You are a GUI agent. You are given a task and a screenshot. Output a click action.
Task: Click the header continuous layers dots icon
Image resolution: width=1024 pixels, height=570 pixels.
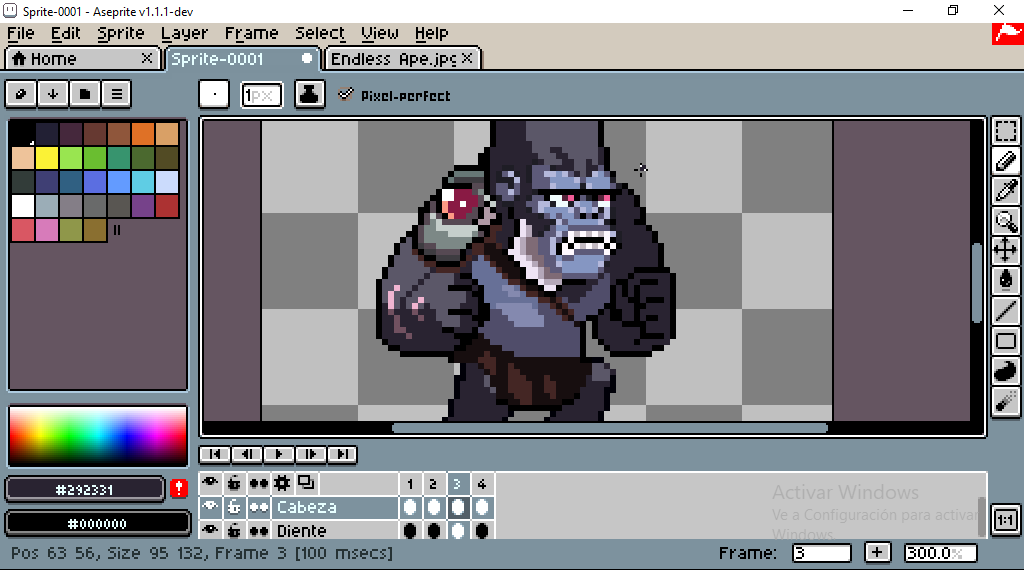pyautogui.click(x=259, y=483)
